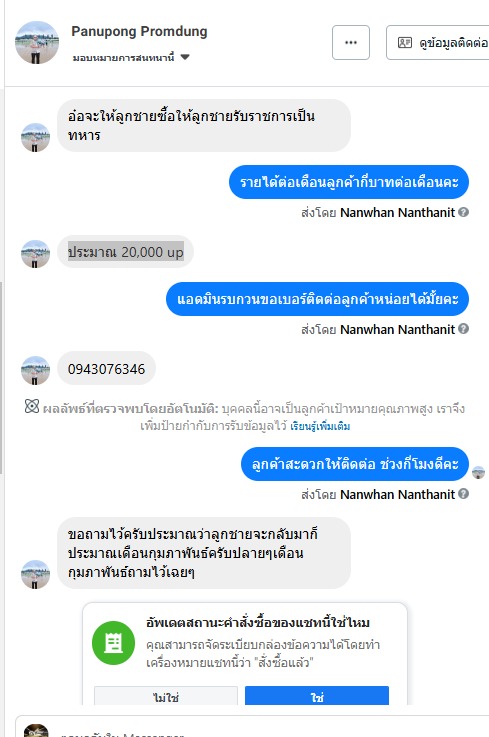Click Panupong Promdung's large profile picture
Viewport: 489px width, 737px height.
tap(37, 42)
